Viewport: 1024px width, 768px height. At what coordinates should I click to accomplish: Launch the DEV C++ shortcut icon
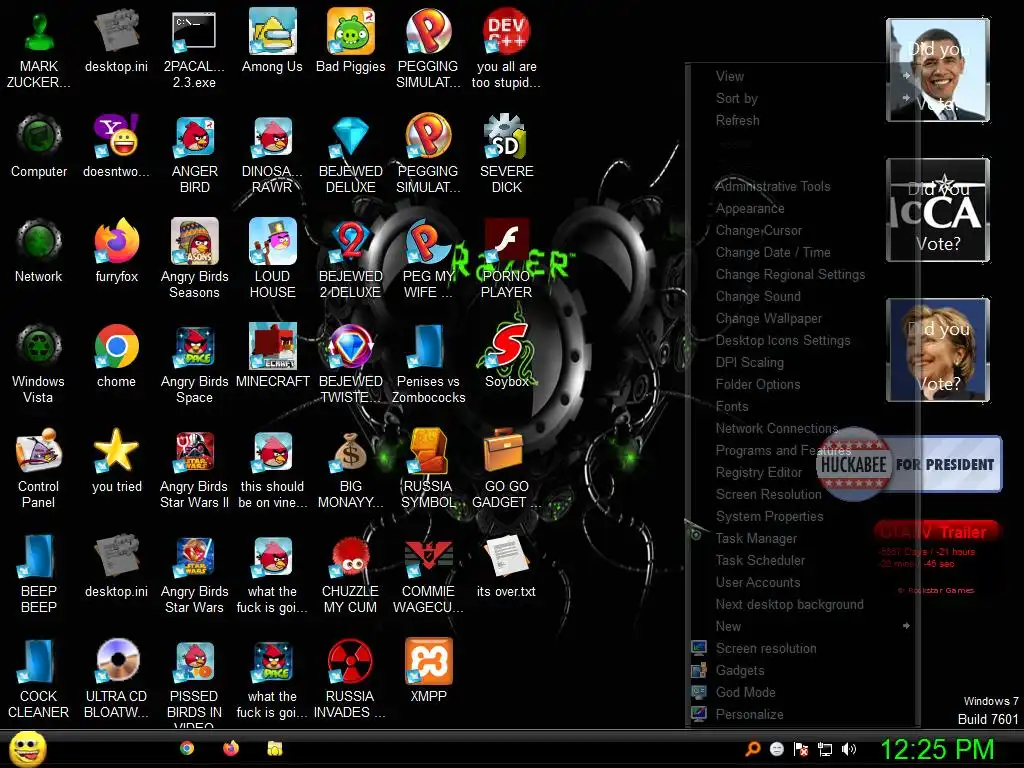coord(507,48)
